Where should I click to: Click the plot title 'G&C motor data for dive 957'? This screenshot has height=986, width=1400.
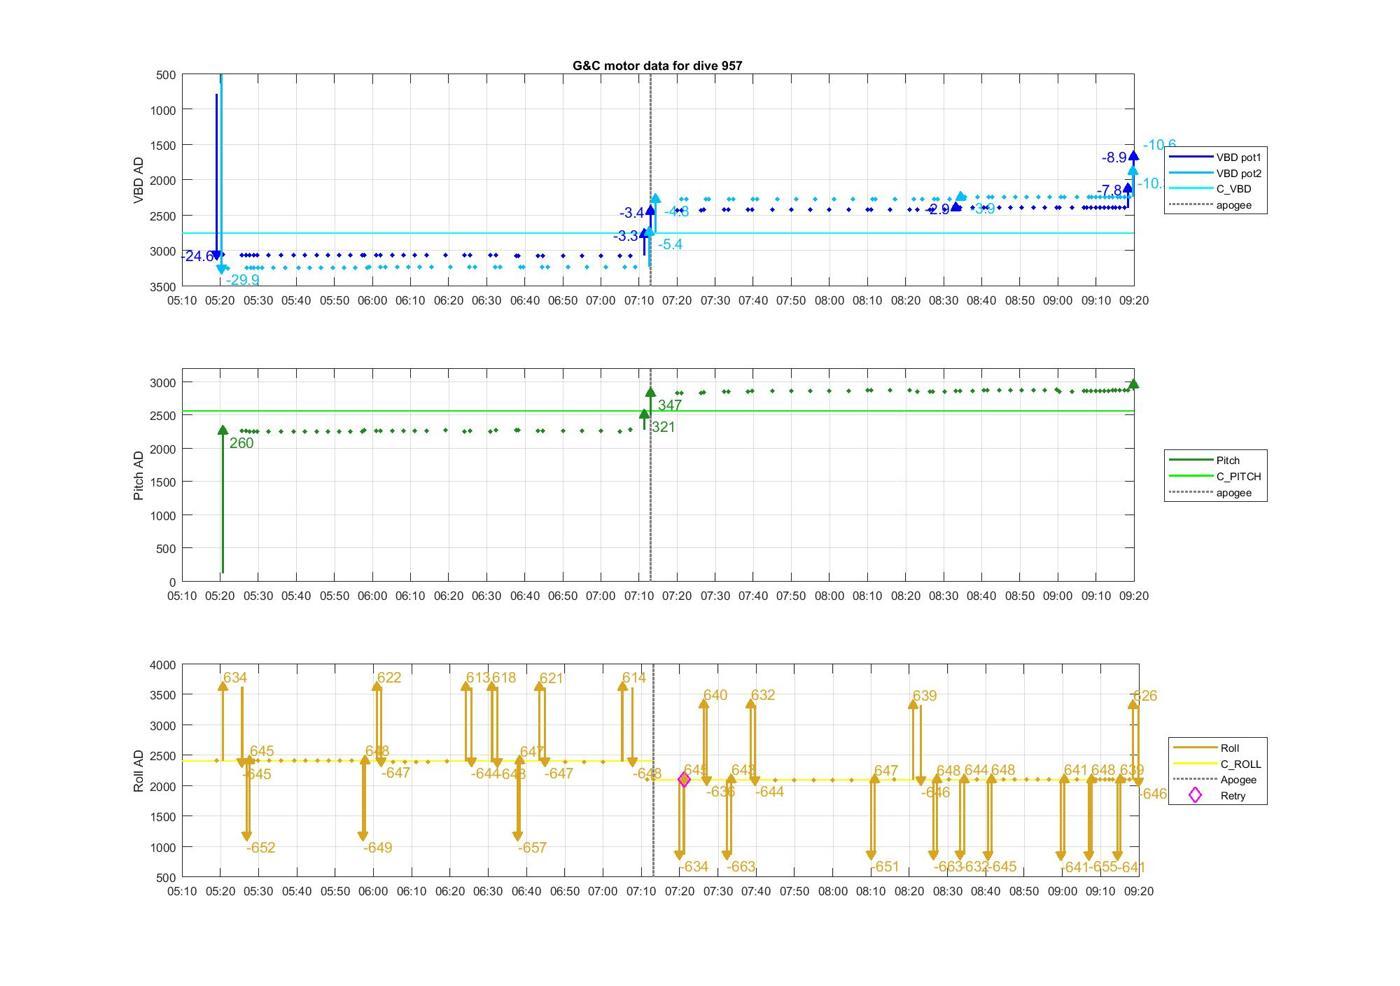pyautogui.click(x=657, y=65)
